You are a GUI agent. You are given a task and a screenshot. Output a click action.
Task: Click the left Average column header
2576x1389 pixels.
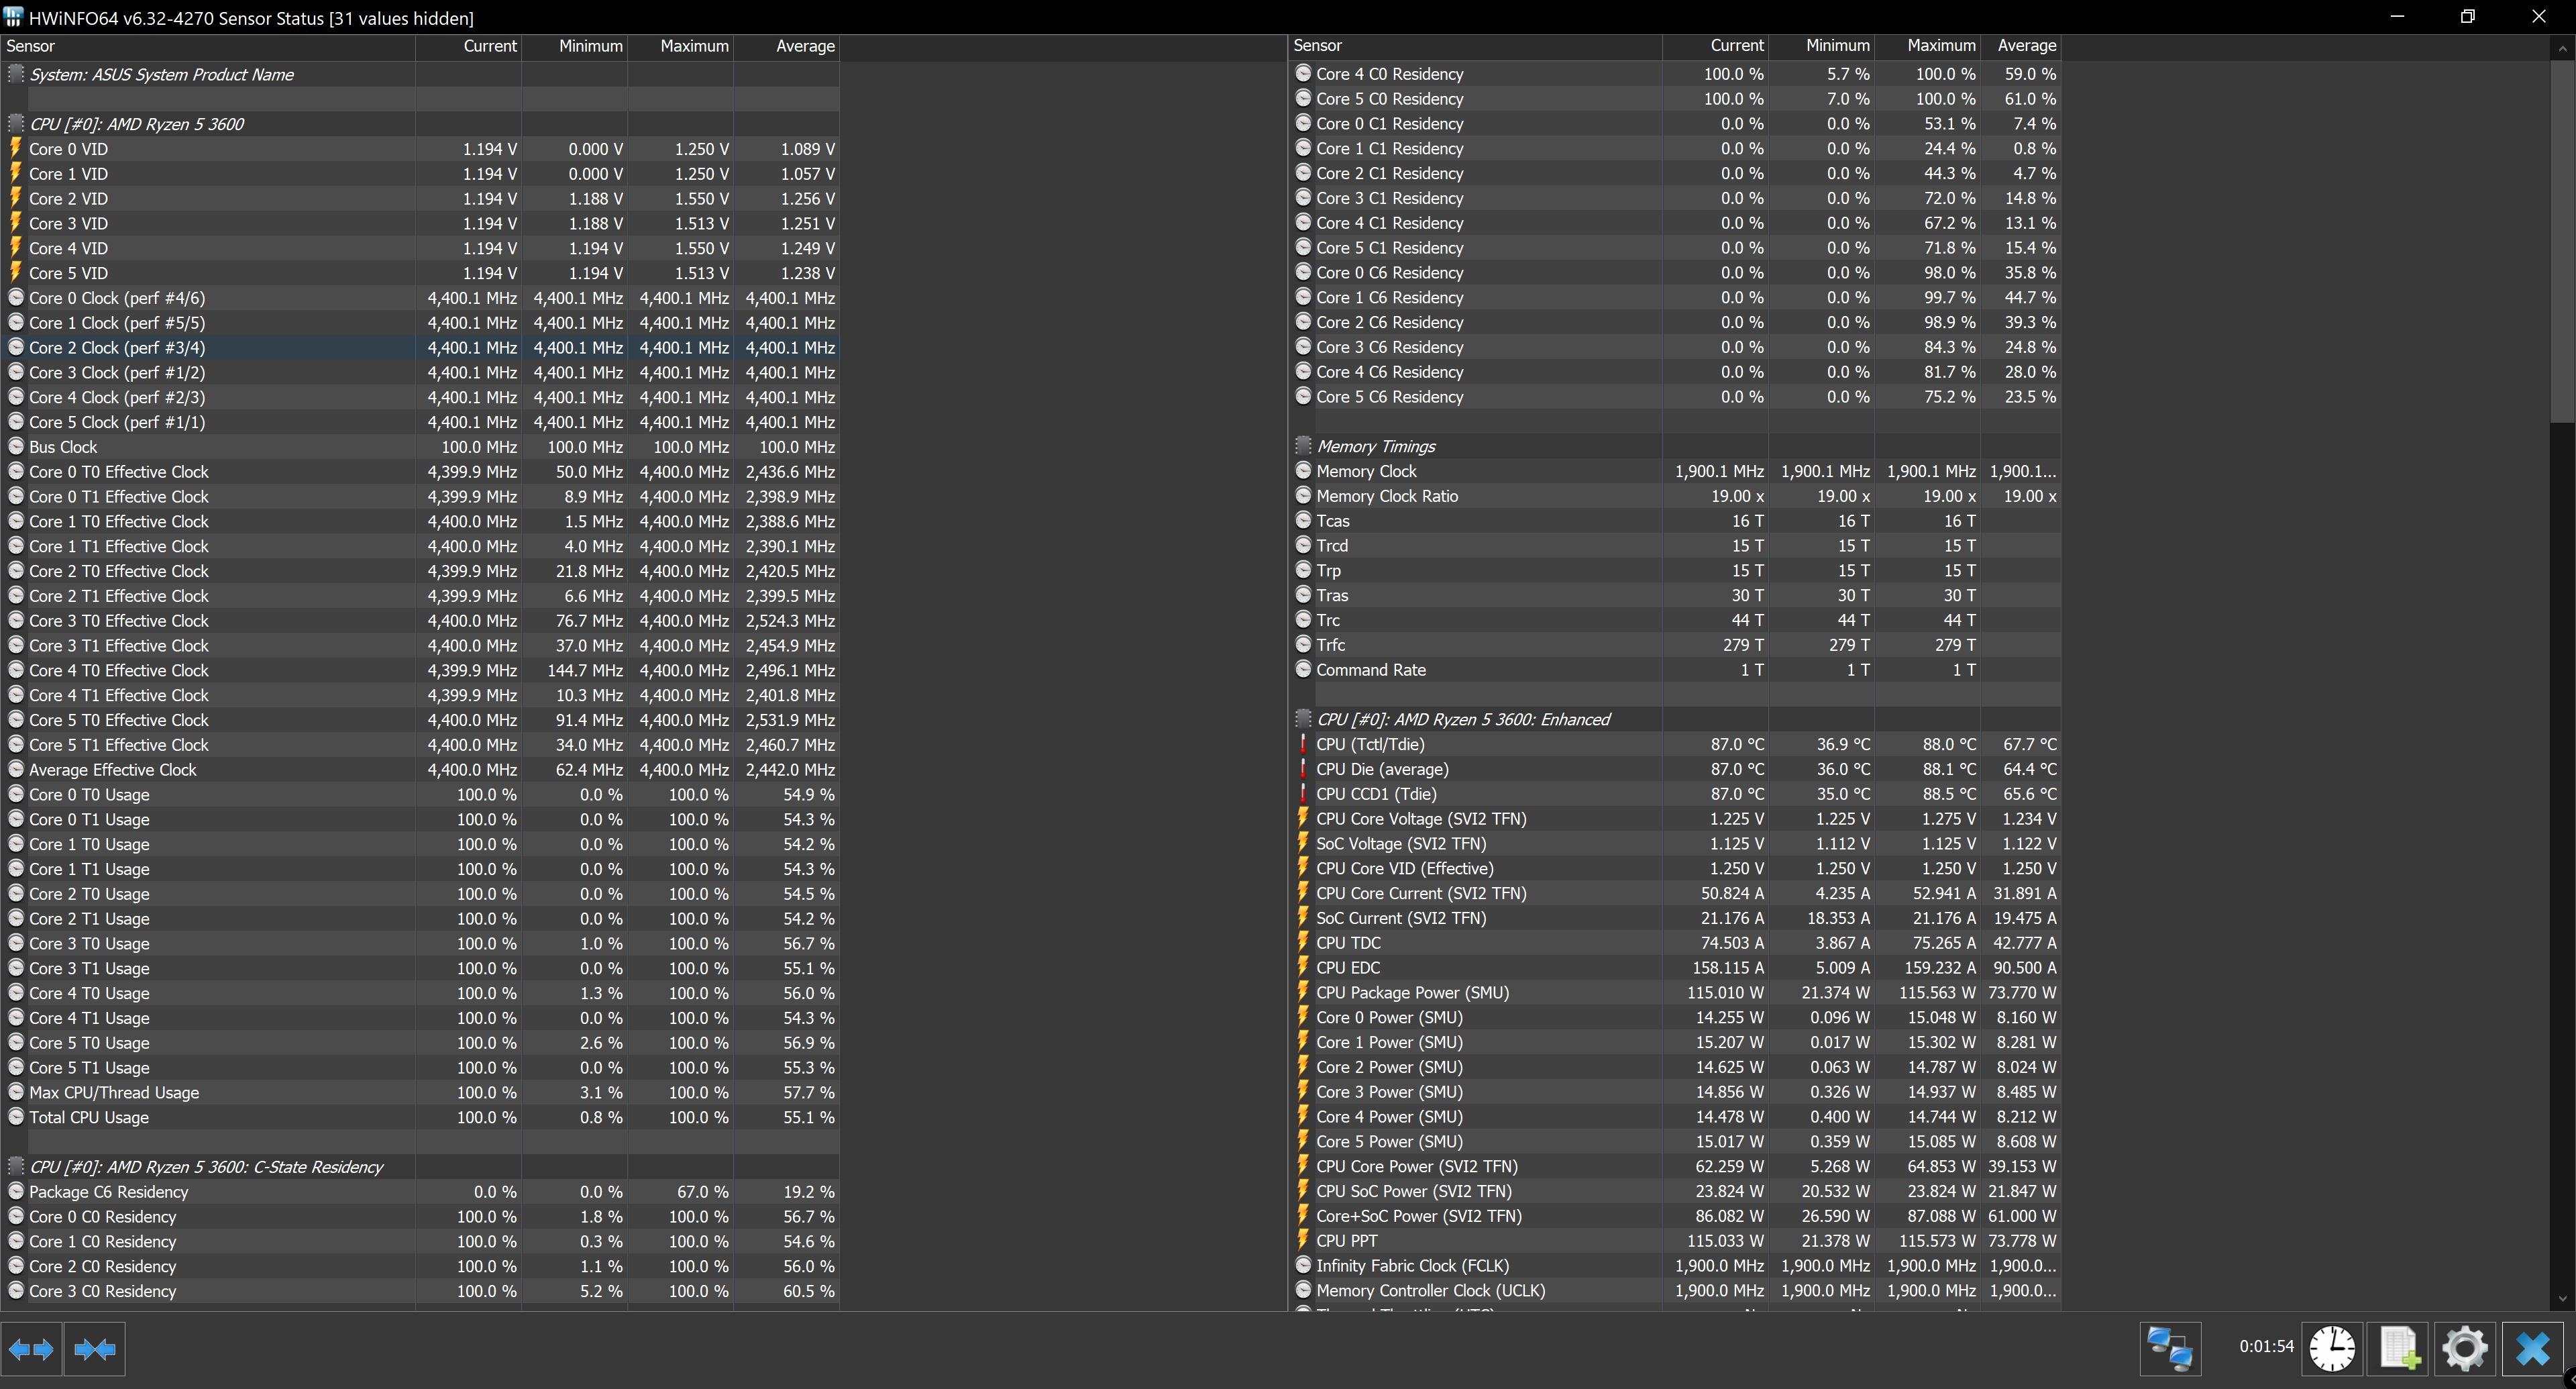pos(787,46)
